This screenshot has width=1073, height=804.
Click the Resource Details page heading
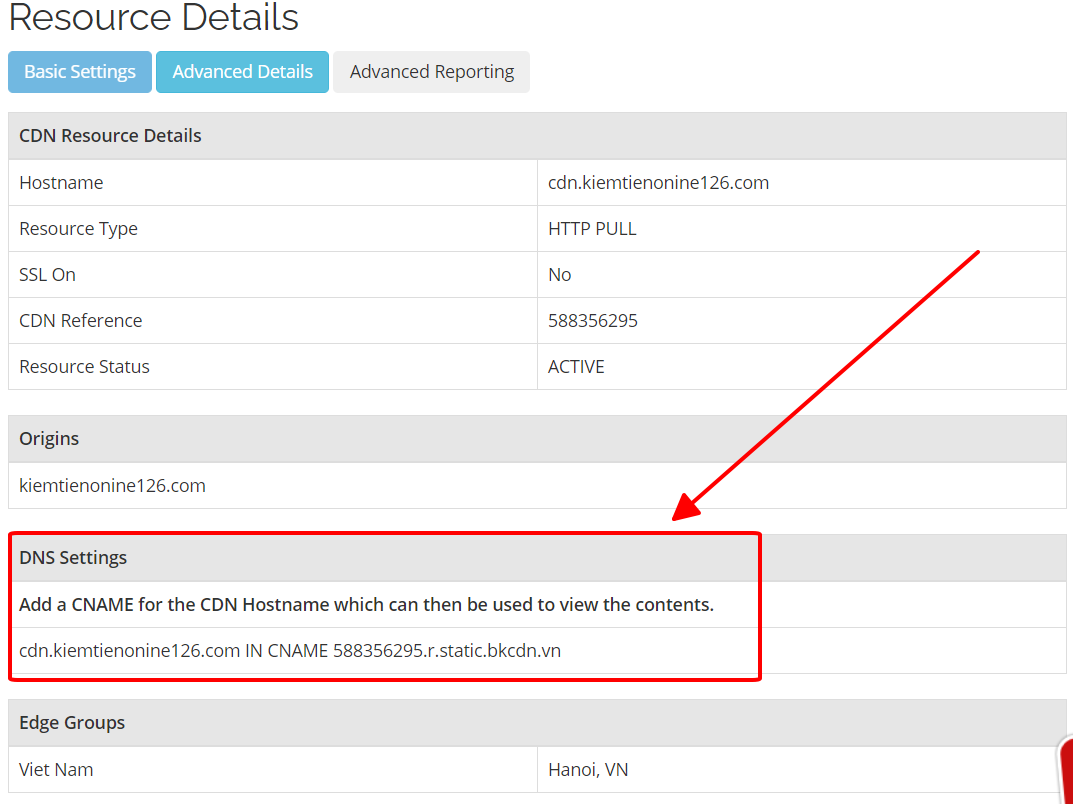pyautogui.click(x=153, y=17)
